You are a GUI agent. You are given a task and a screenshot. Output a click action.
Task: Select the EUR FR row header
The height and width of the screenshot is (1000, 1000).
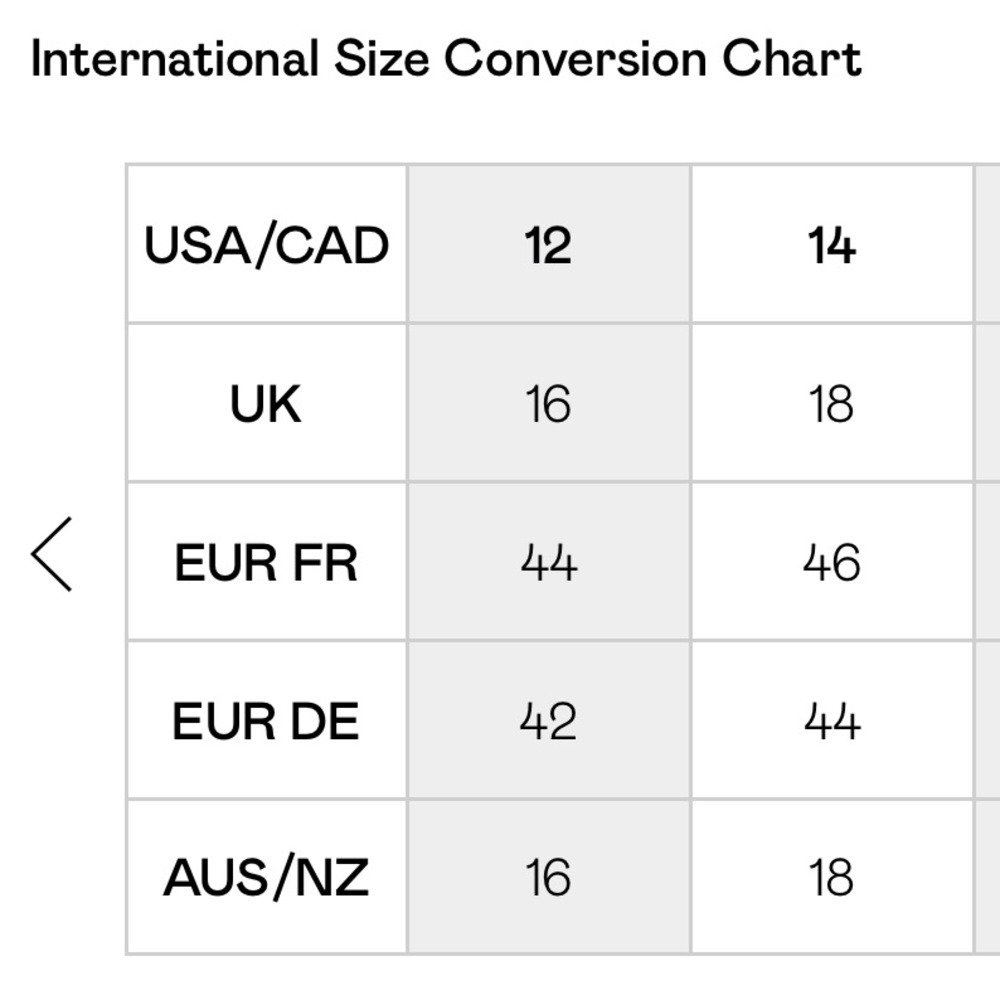click(x=267, y=561)
